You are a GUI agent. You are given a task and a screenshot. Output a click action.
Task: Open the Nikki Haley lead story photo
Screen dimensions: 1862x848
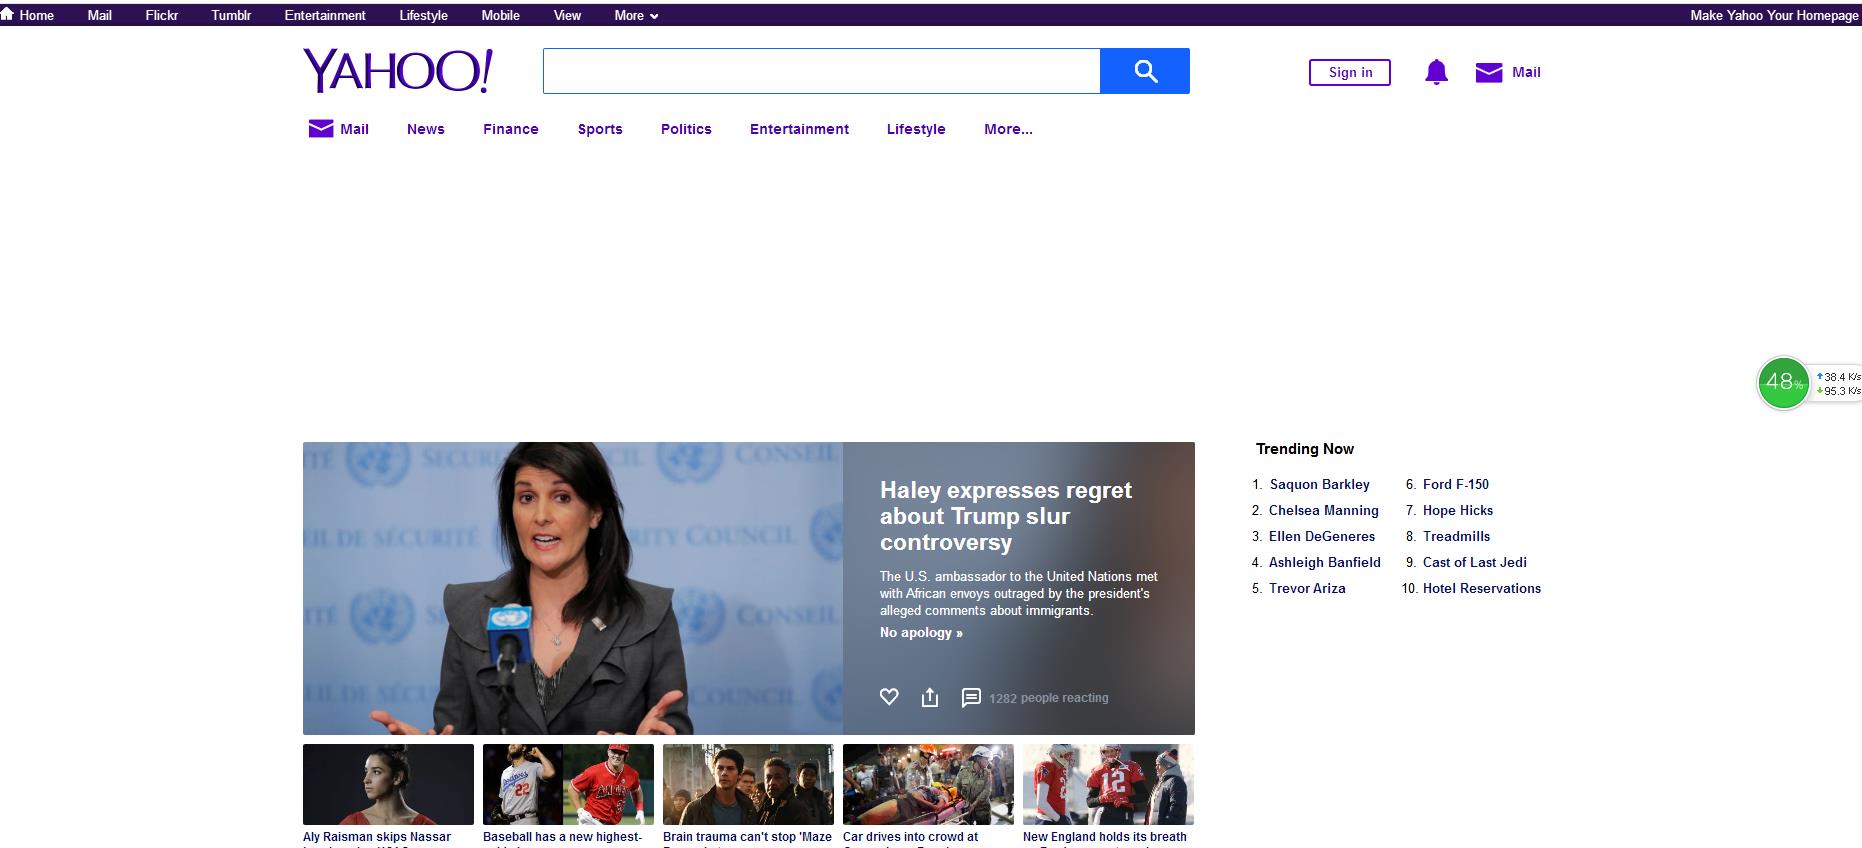(573, 588)
